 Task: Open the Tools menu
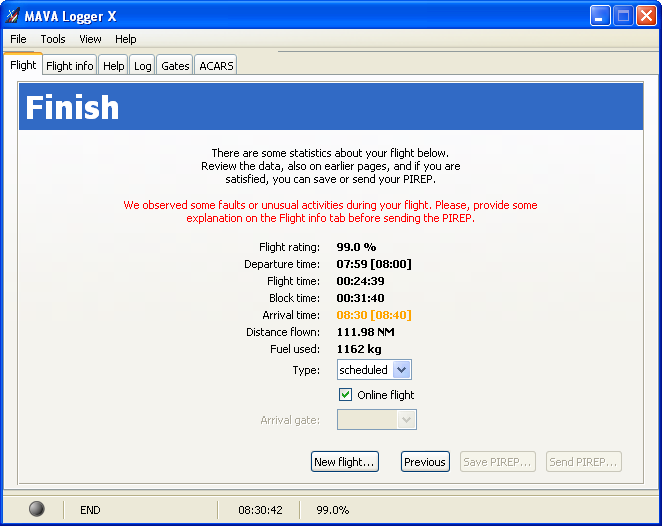[x=53, y=39]
